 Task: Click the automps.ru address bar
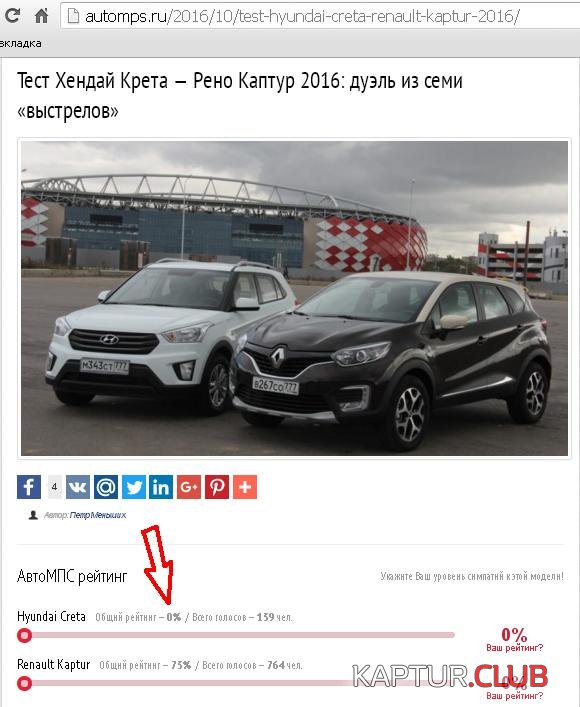(320, 16)
